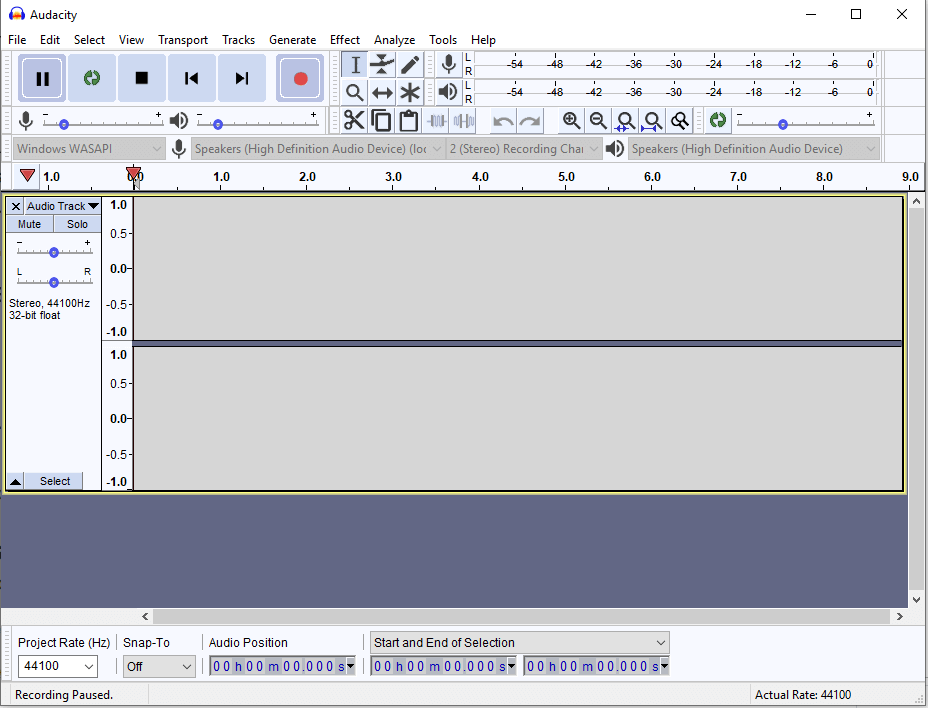
Task: Click the playback speed slider handle
Action: tap(783, 124)
